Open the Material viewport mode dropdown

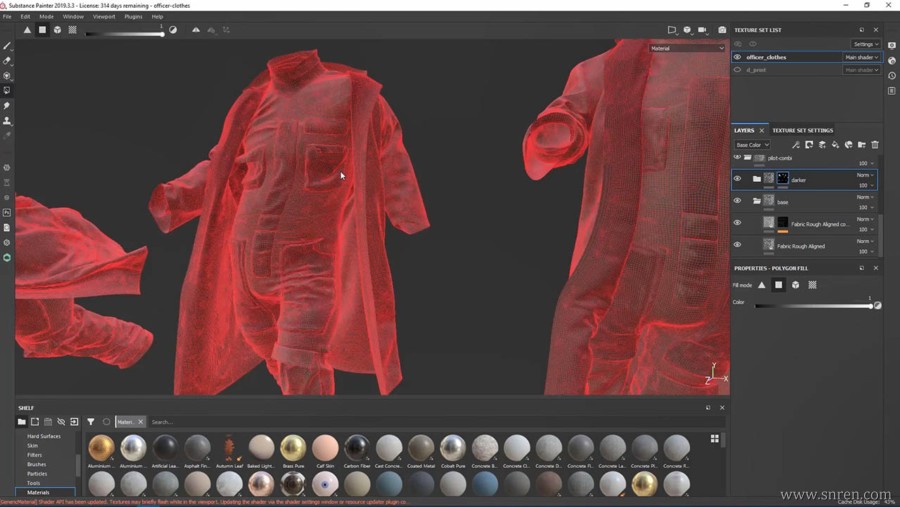point(687,48)
